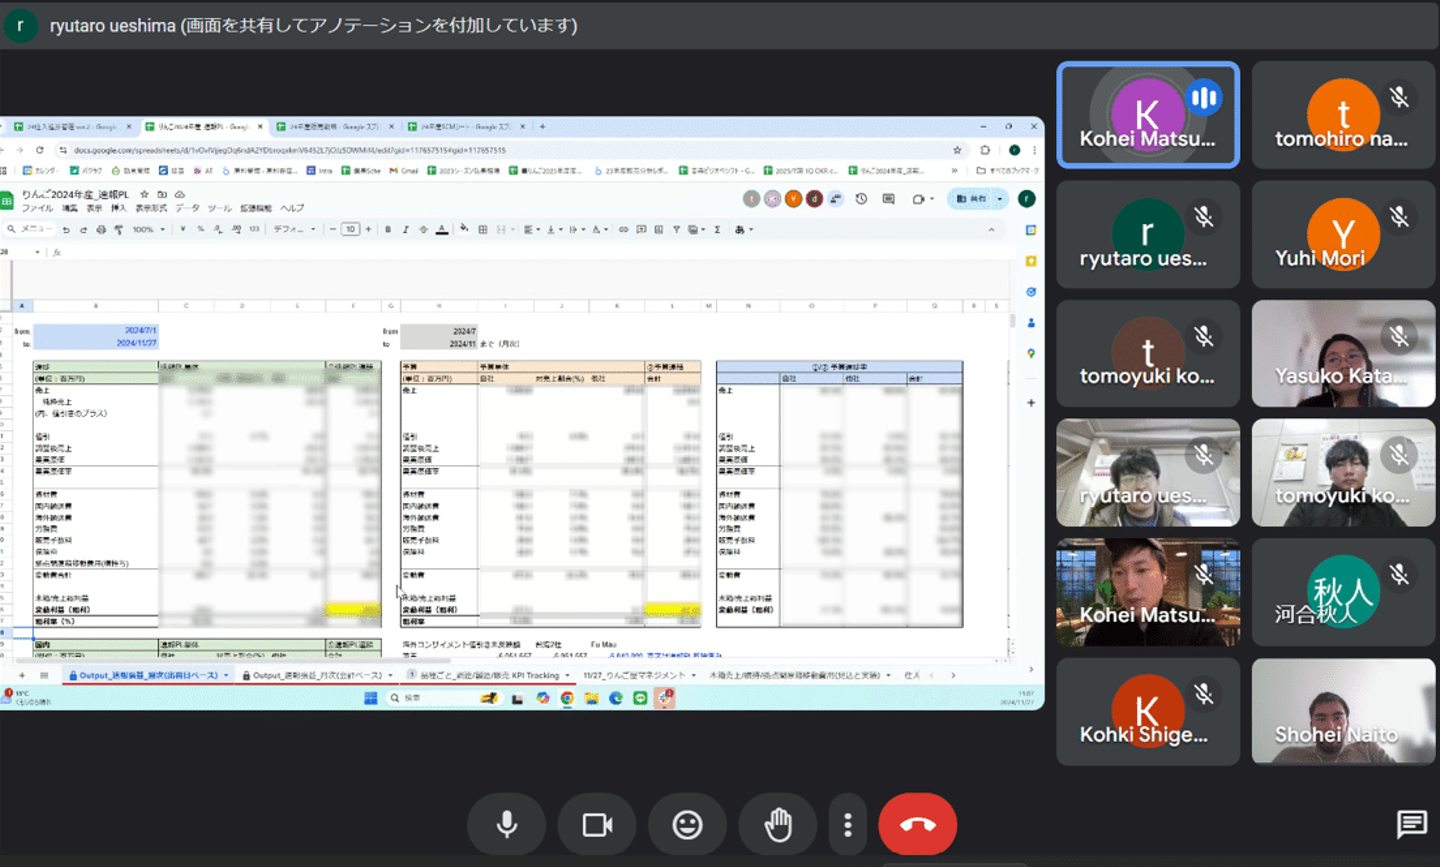Viewport: 1440px width, 867px height.
Task: Click the Windows Start button
Action: tap(371, 698)
